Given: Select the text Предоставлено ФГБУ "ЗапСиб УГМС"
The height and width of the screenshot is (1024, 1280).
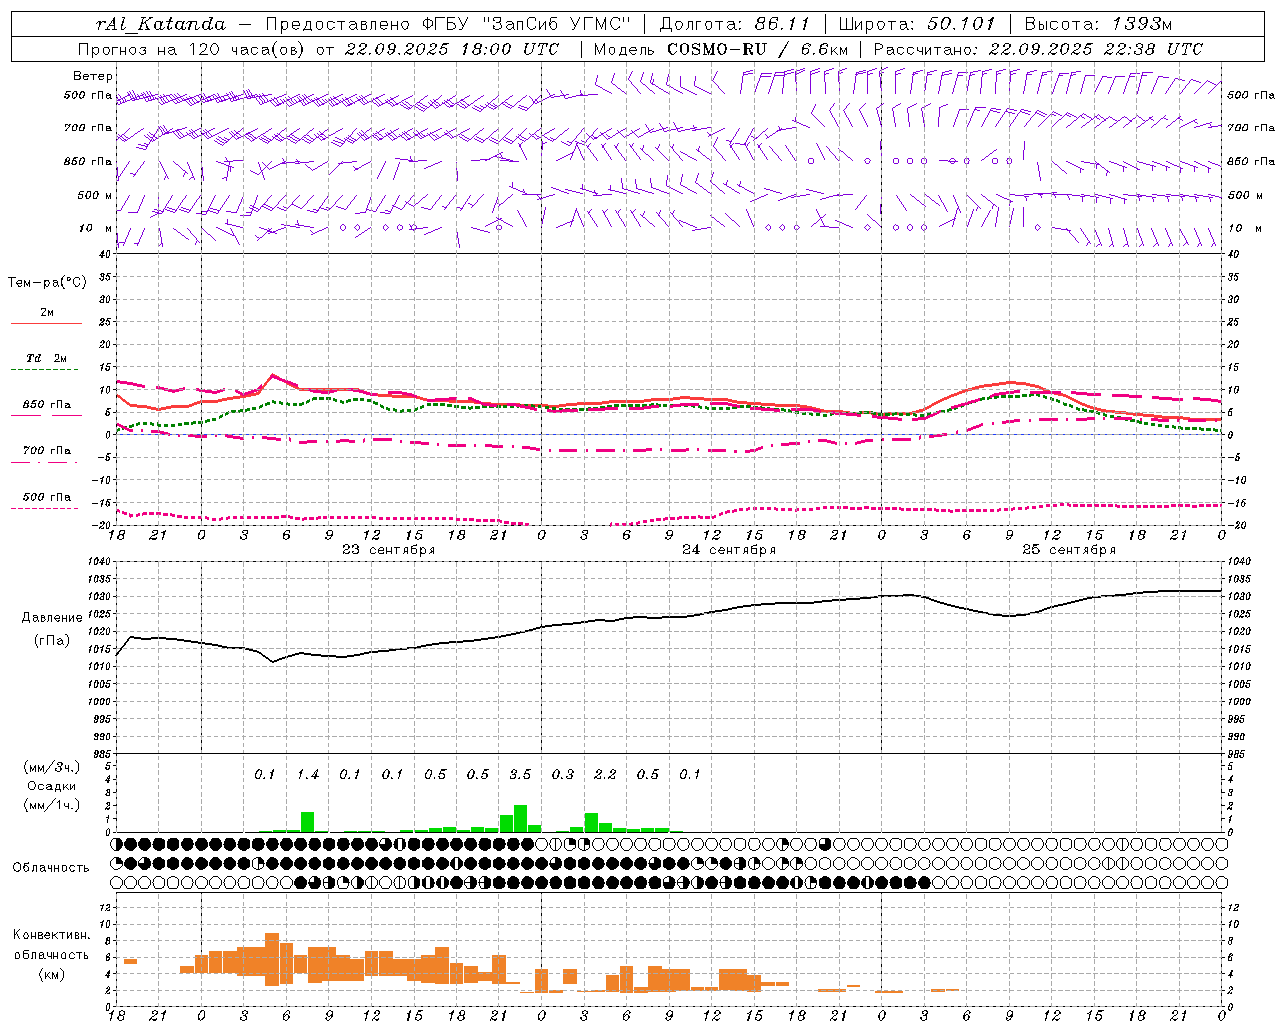Looking at the screenshot, I should (448, 24).
